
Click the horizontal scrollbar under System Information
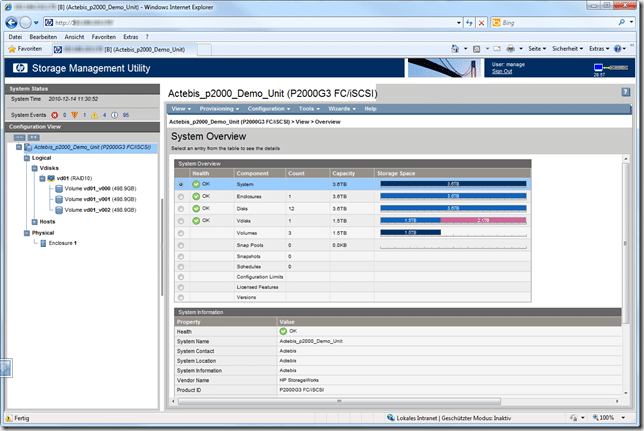click(x=339, y=401)
